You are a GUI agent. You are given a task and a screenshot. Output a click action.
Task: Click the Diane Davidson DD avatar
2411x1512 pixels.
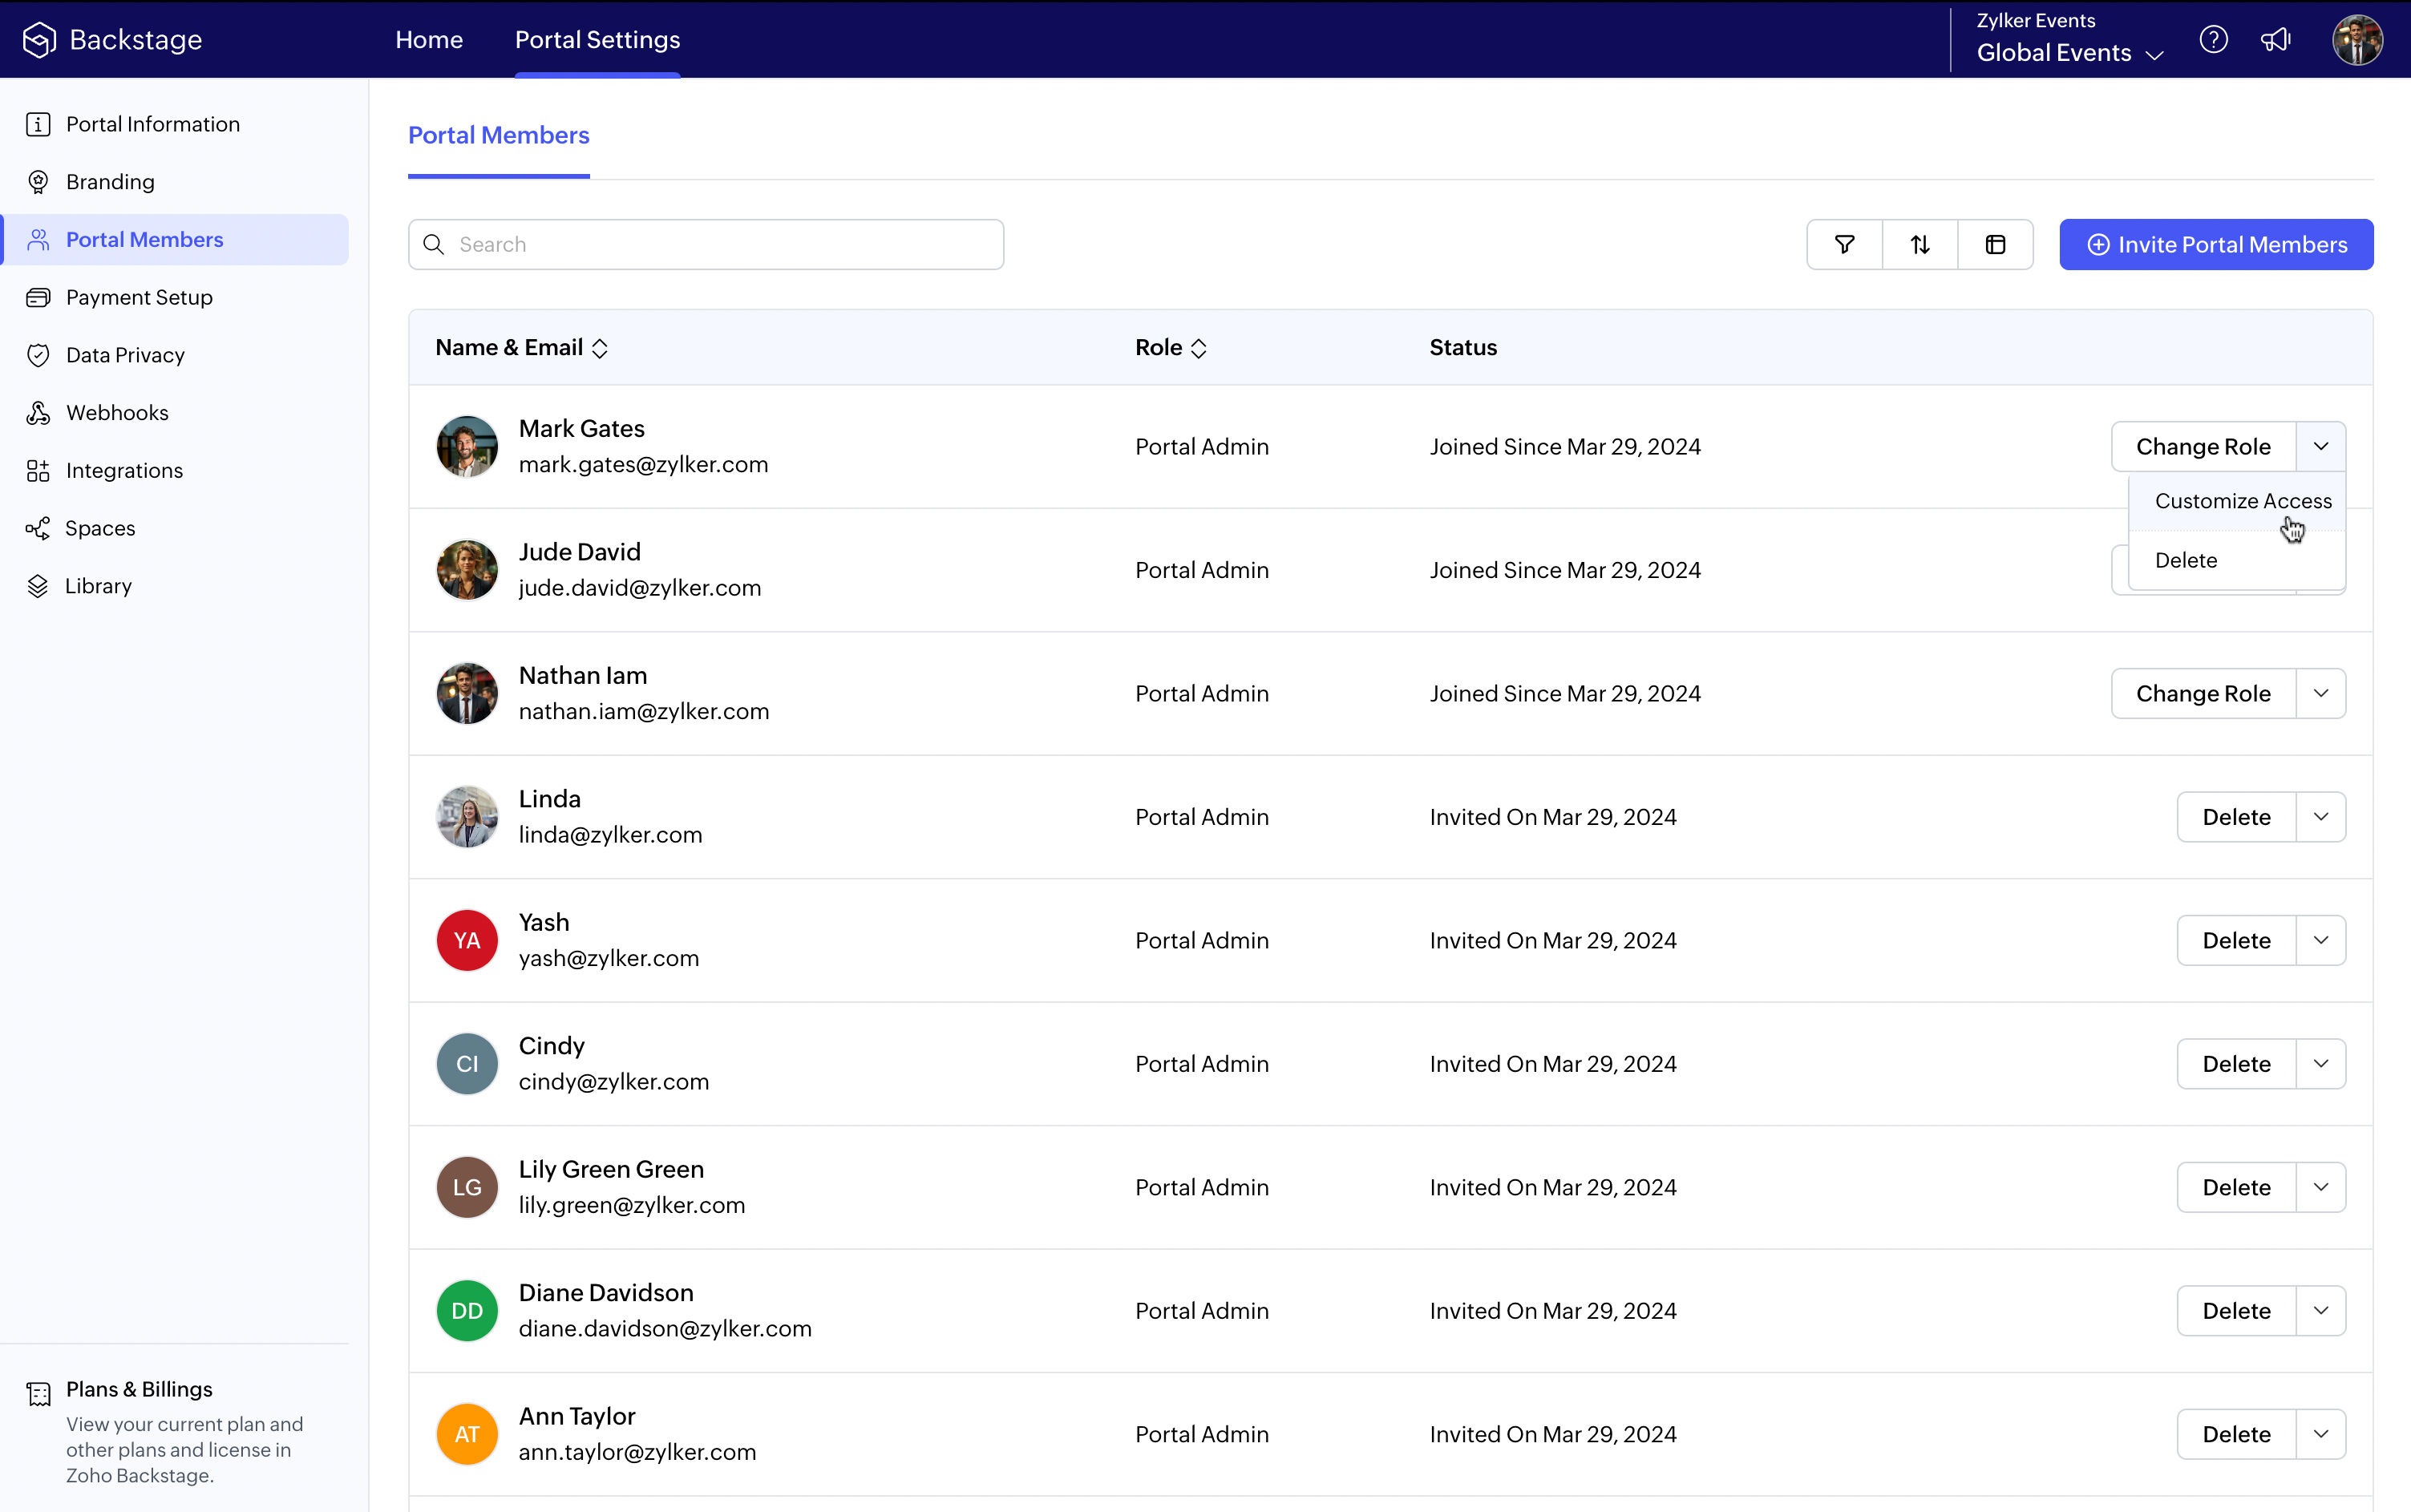point(467,1311)
